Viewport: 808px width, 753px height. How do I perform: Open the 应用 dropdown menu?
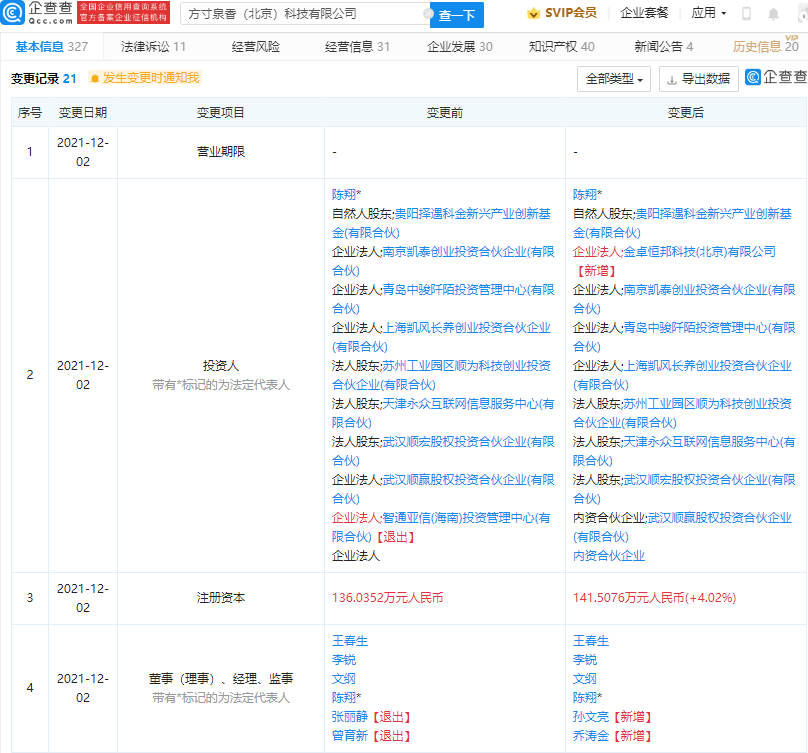pyautogui.click(x=709, y=13)
